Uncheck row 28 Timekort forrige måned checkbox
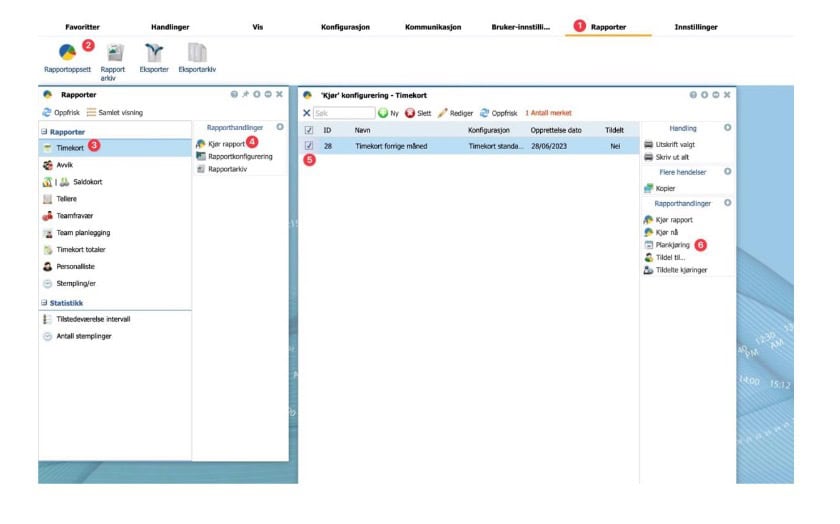This screenshot has width=840, height=524. (309, 146)
